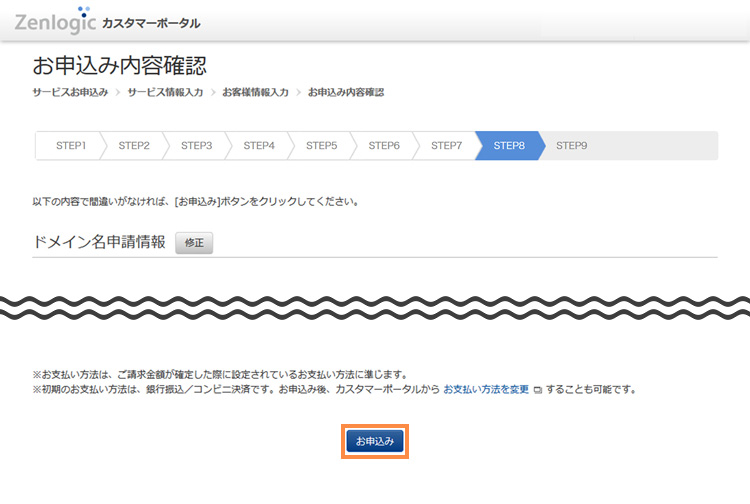Jump to STEP1 in the progress bar
Screen dimensions: 750x504
(71, 146)
